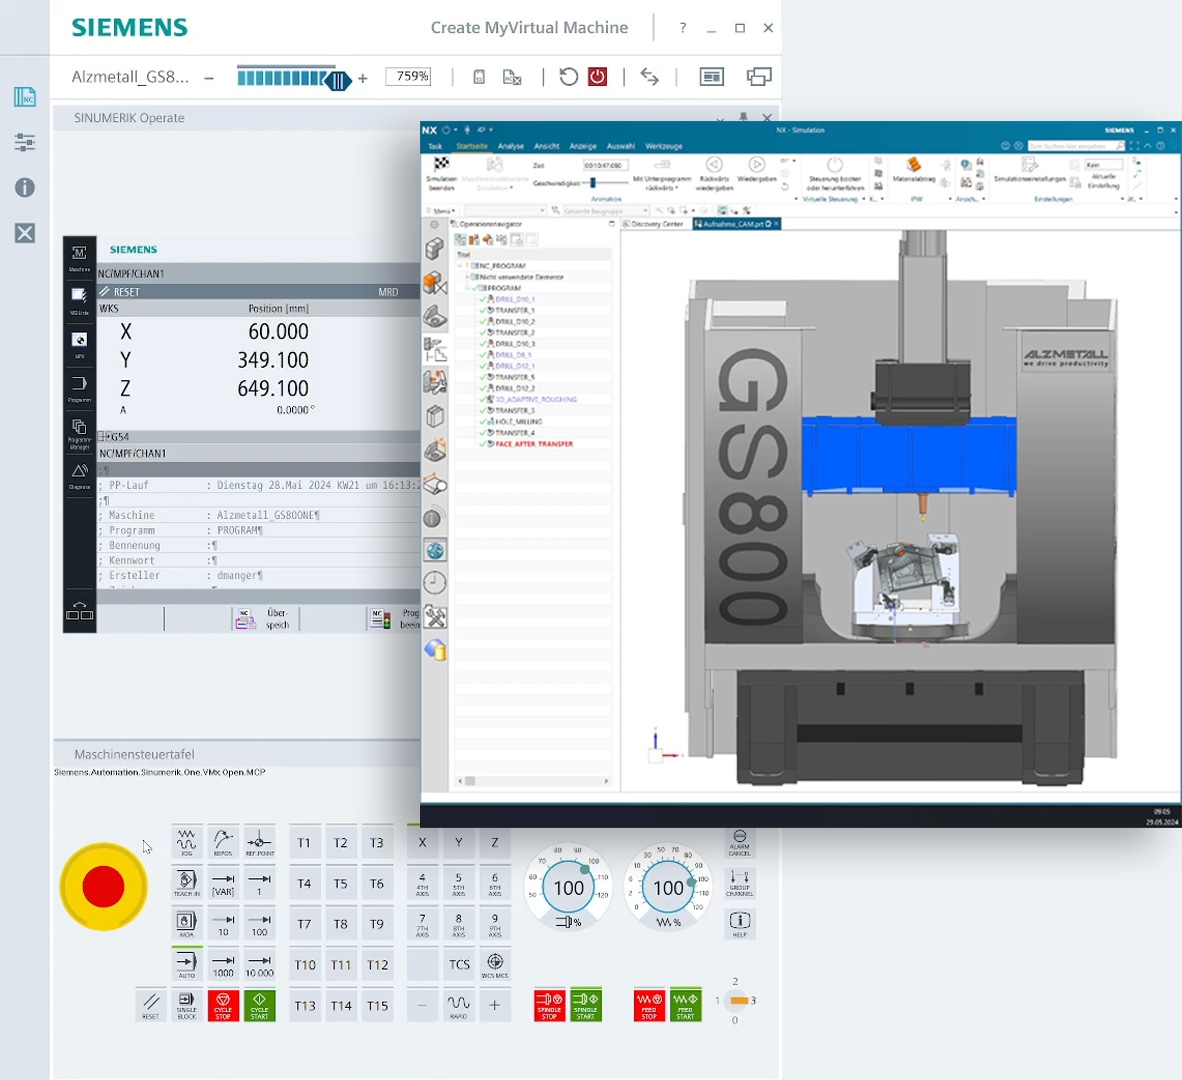Click the restart arrow icon beside the power button
The image size is (1182, 1080).
click(x=568, y=76)
